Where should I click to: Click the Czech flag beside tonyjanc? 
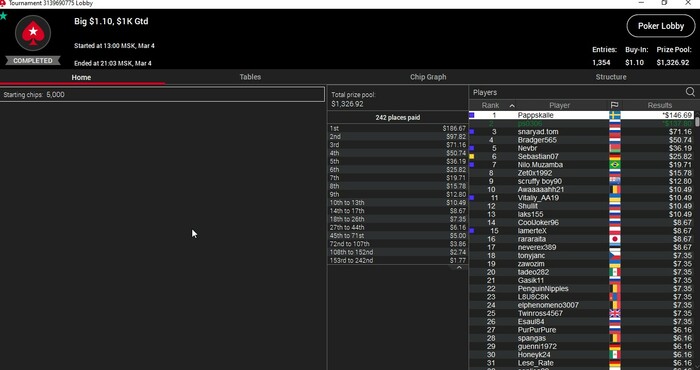click(x=615, y=256)
